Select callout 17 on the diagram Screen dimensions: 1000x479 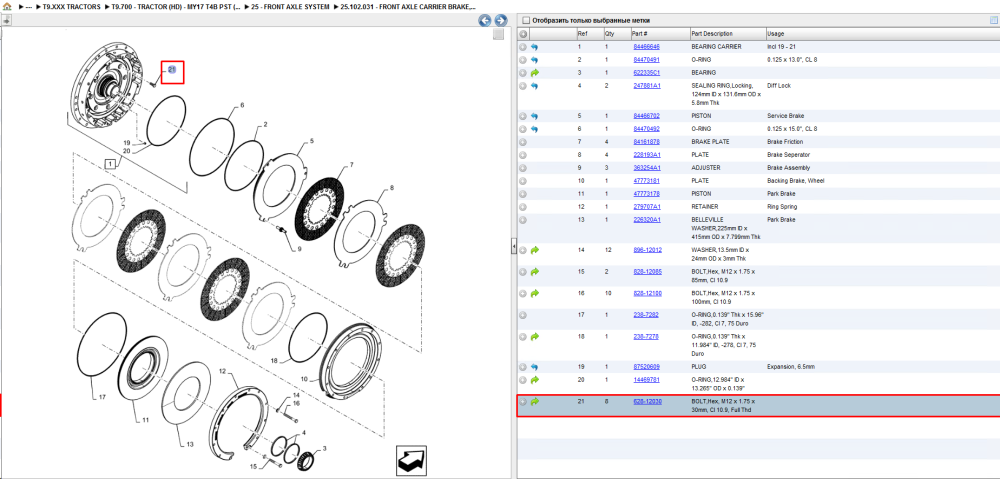102,397
